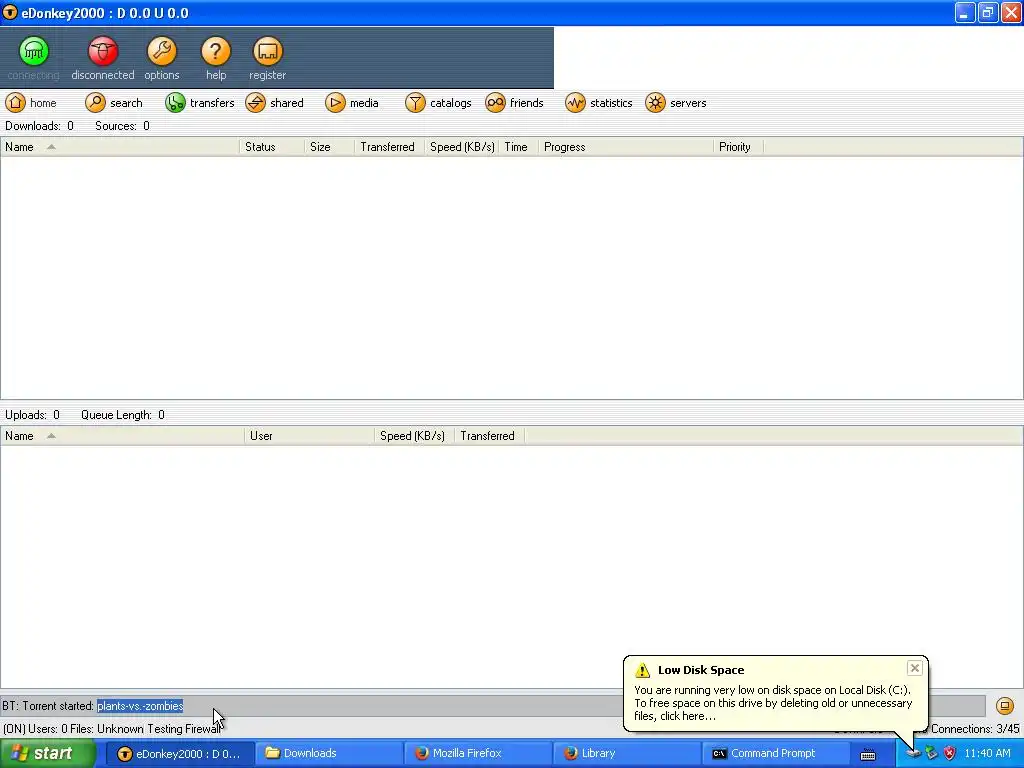This screenshot has width=1024, height=768.
Task: Click the Queue Length: 0 label
Action: click(123, 415)
